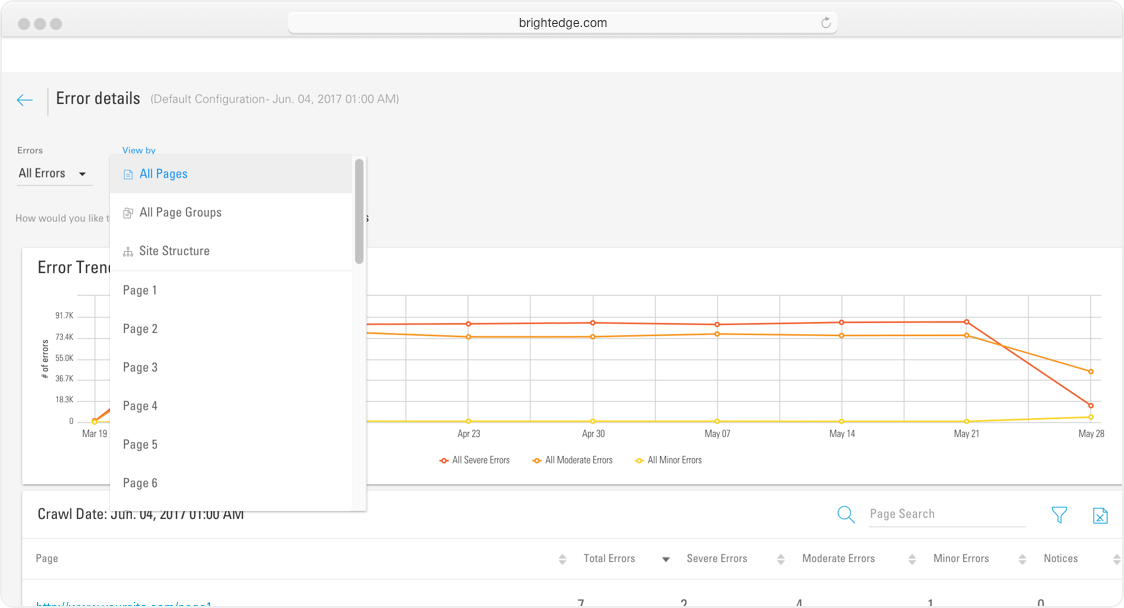The width and height of the screenshot is (1124, 608).
Task: Click the dropdown list scrollbar thumb
Action: coord(359,211)
